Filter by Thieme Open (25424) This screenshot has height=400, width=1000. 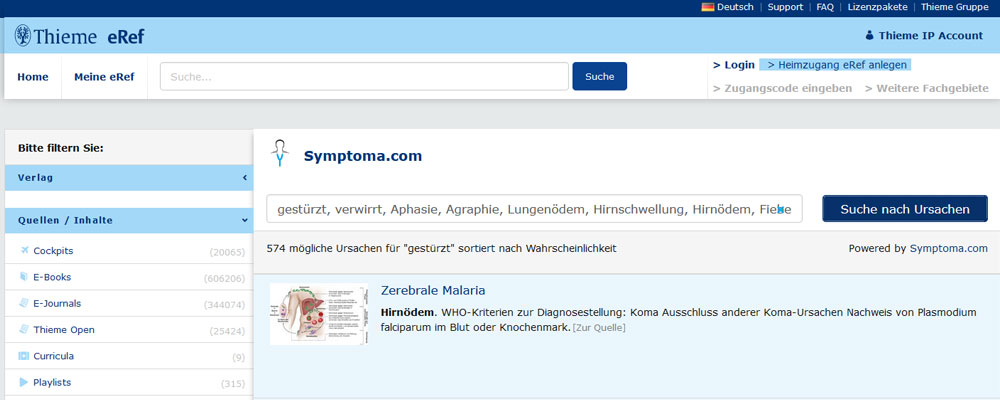[129, 330]
